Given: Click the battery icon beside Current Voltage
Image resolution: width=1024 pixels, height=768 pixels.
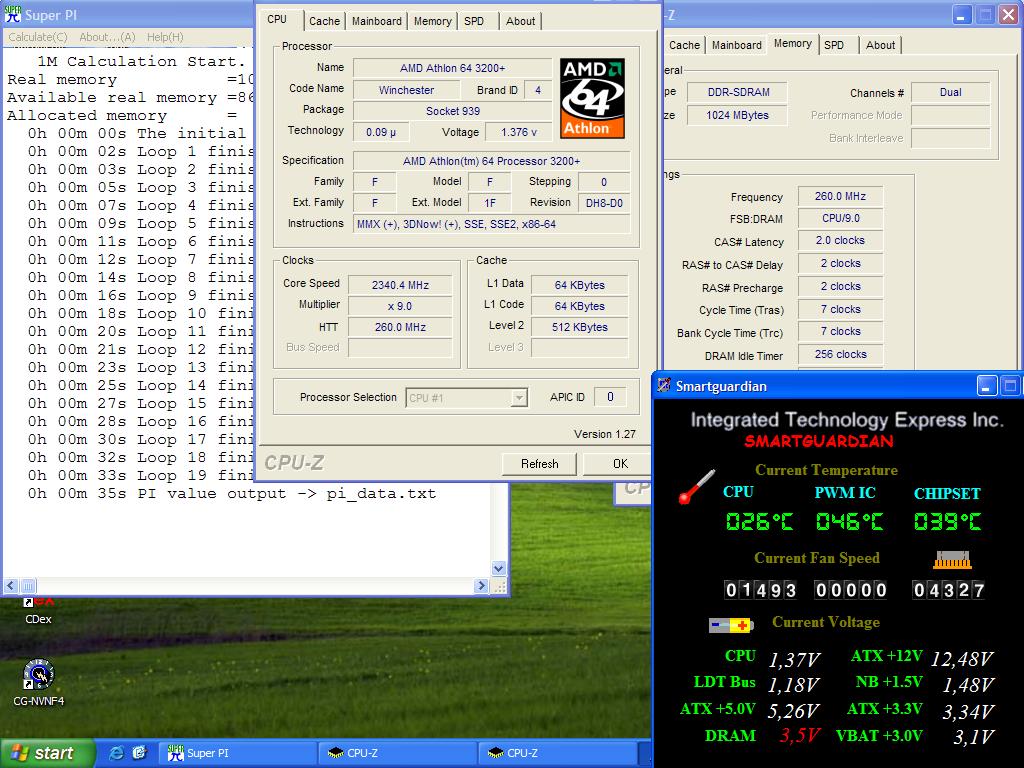Looking at the screenshot, I should point(731,625).
